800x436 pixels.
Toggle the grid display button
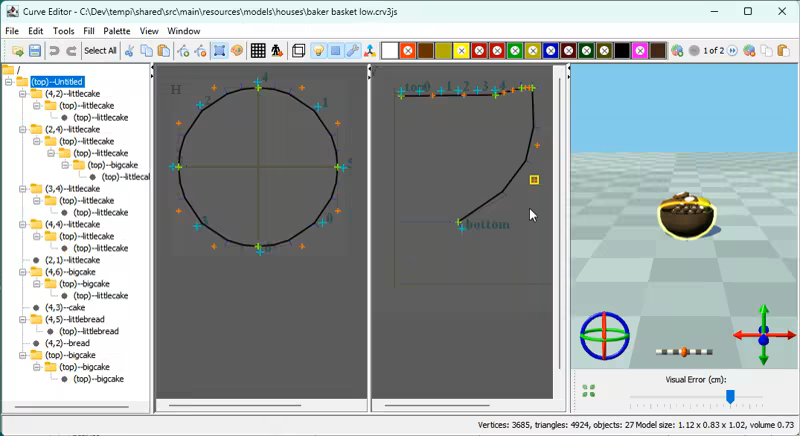[258, 50]
